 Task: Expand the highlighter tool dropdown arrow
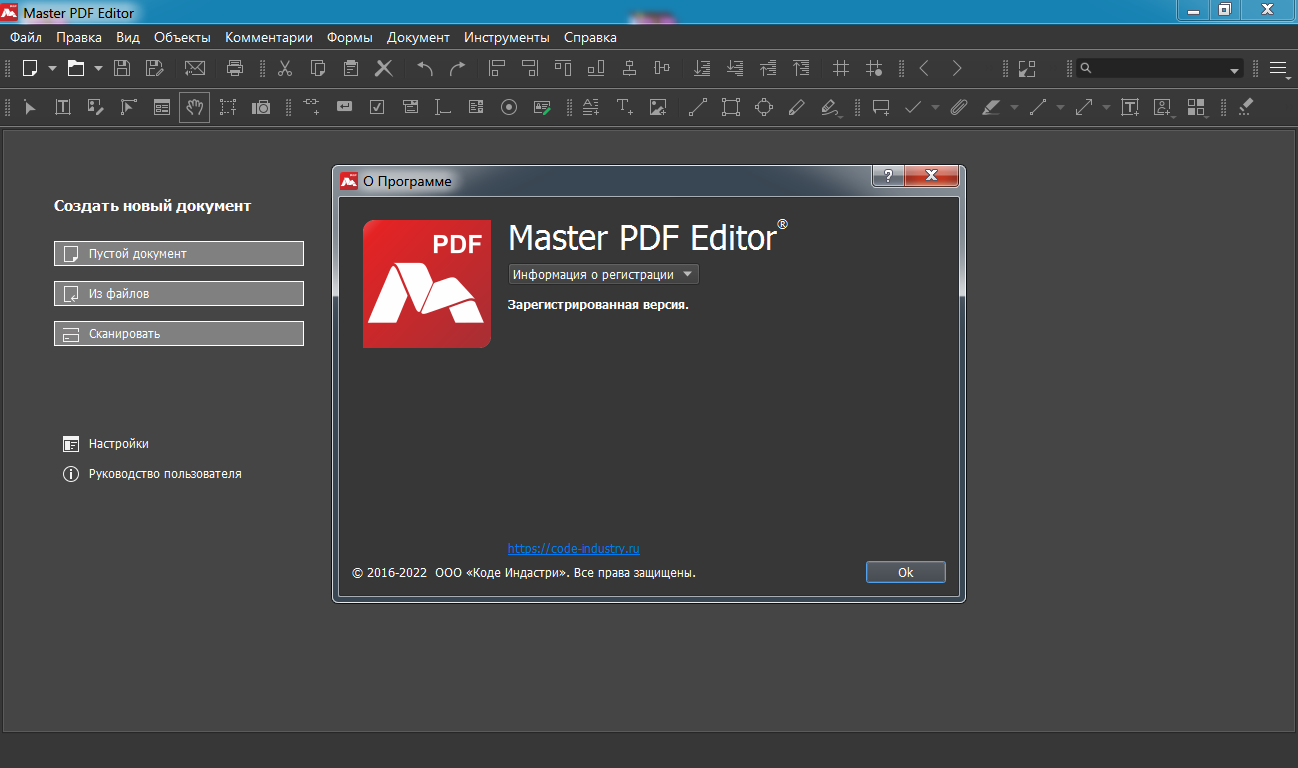pyautogui.click(x=1014, y=107)
